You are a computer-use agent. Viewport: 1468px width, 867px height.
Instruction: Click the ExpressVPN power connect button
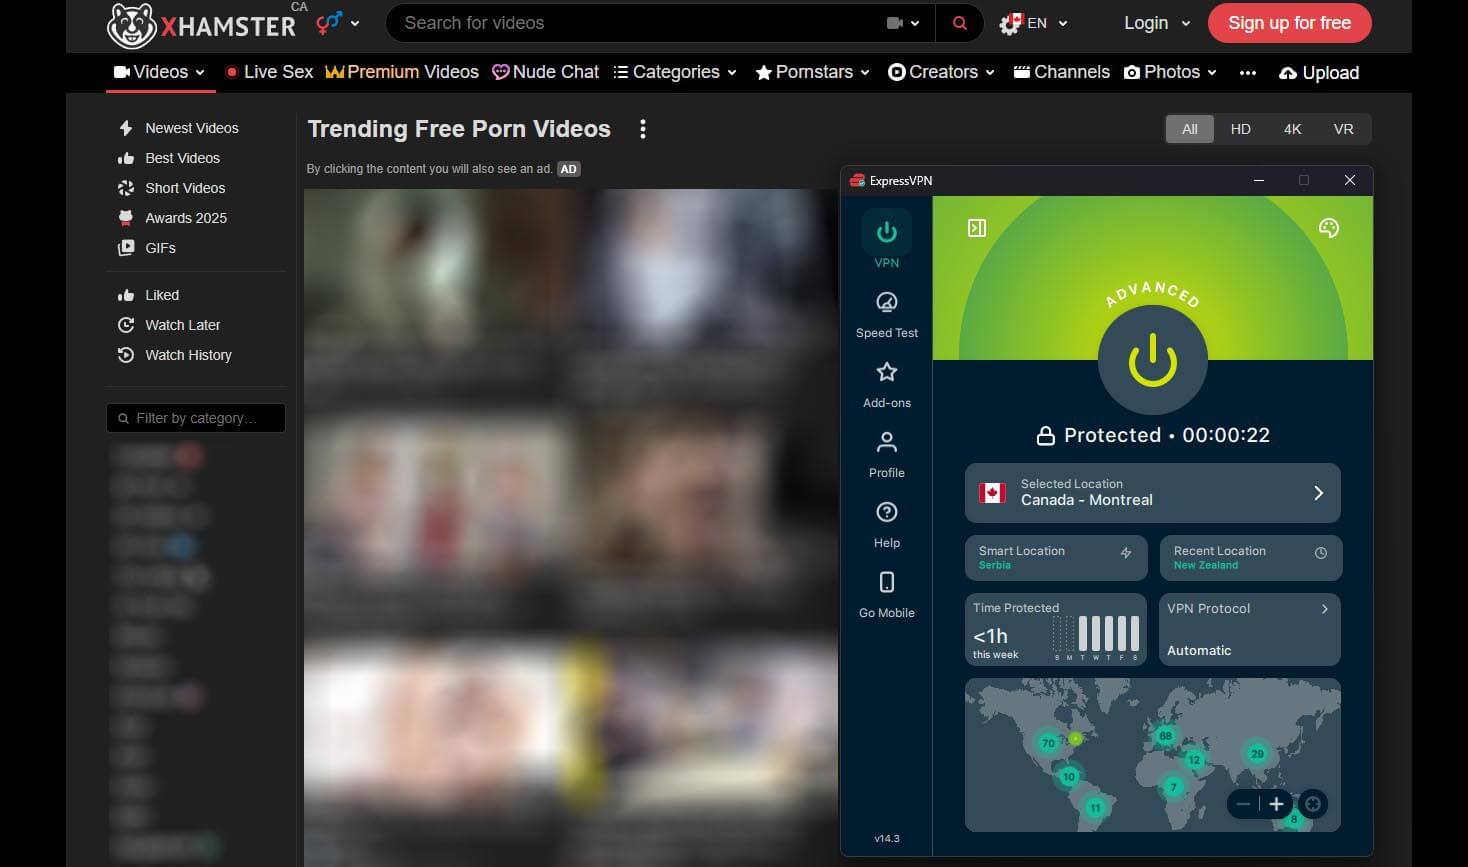(1152, 360)
